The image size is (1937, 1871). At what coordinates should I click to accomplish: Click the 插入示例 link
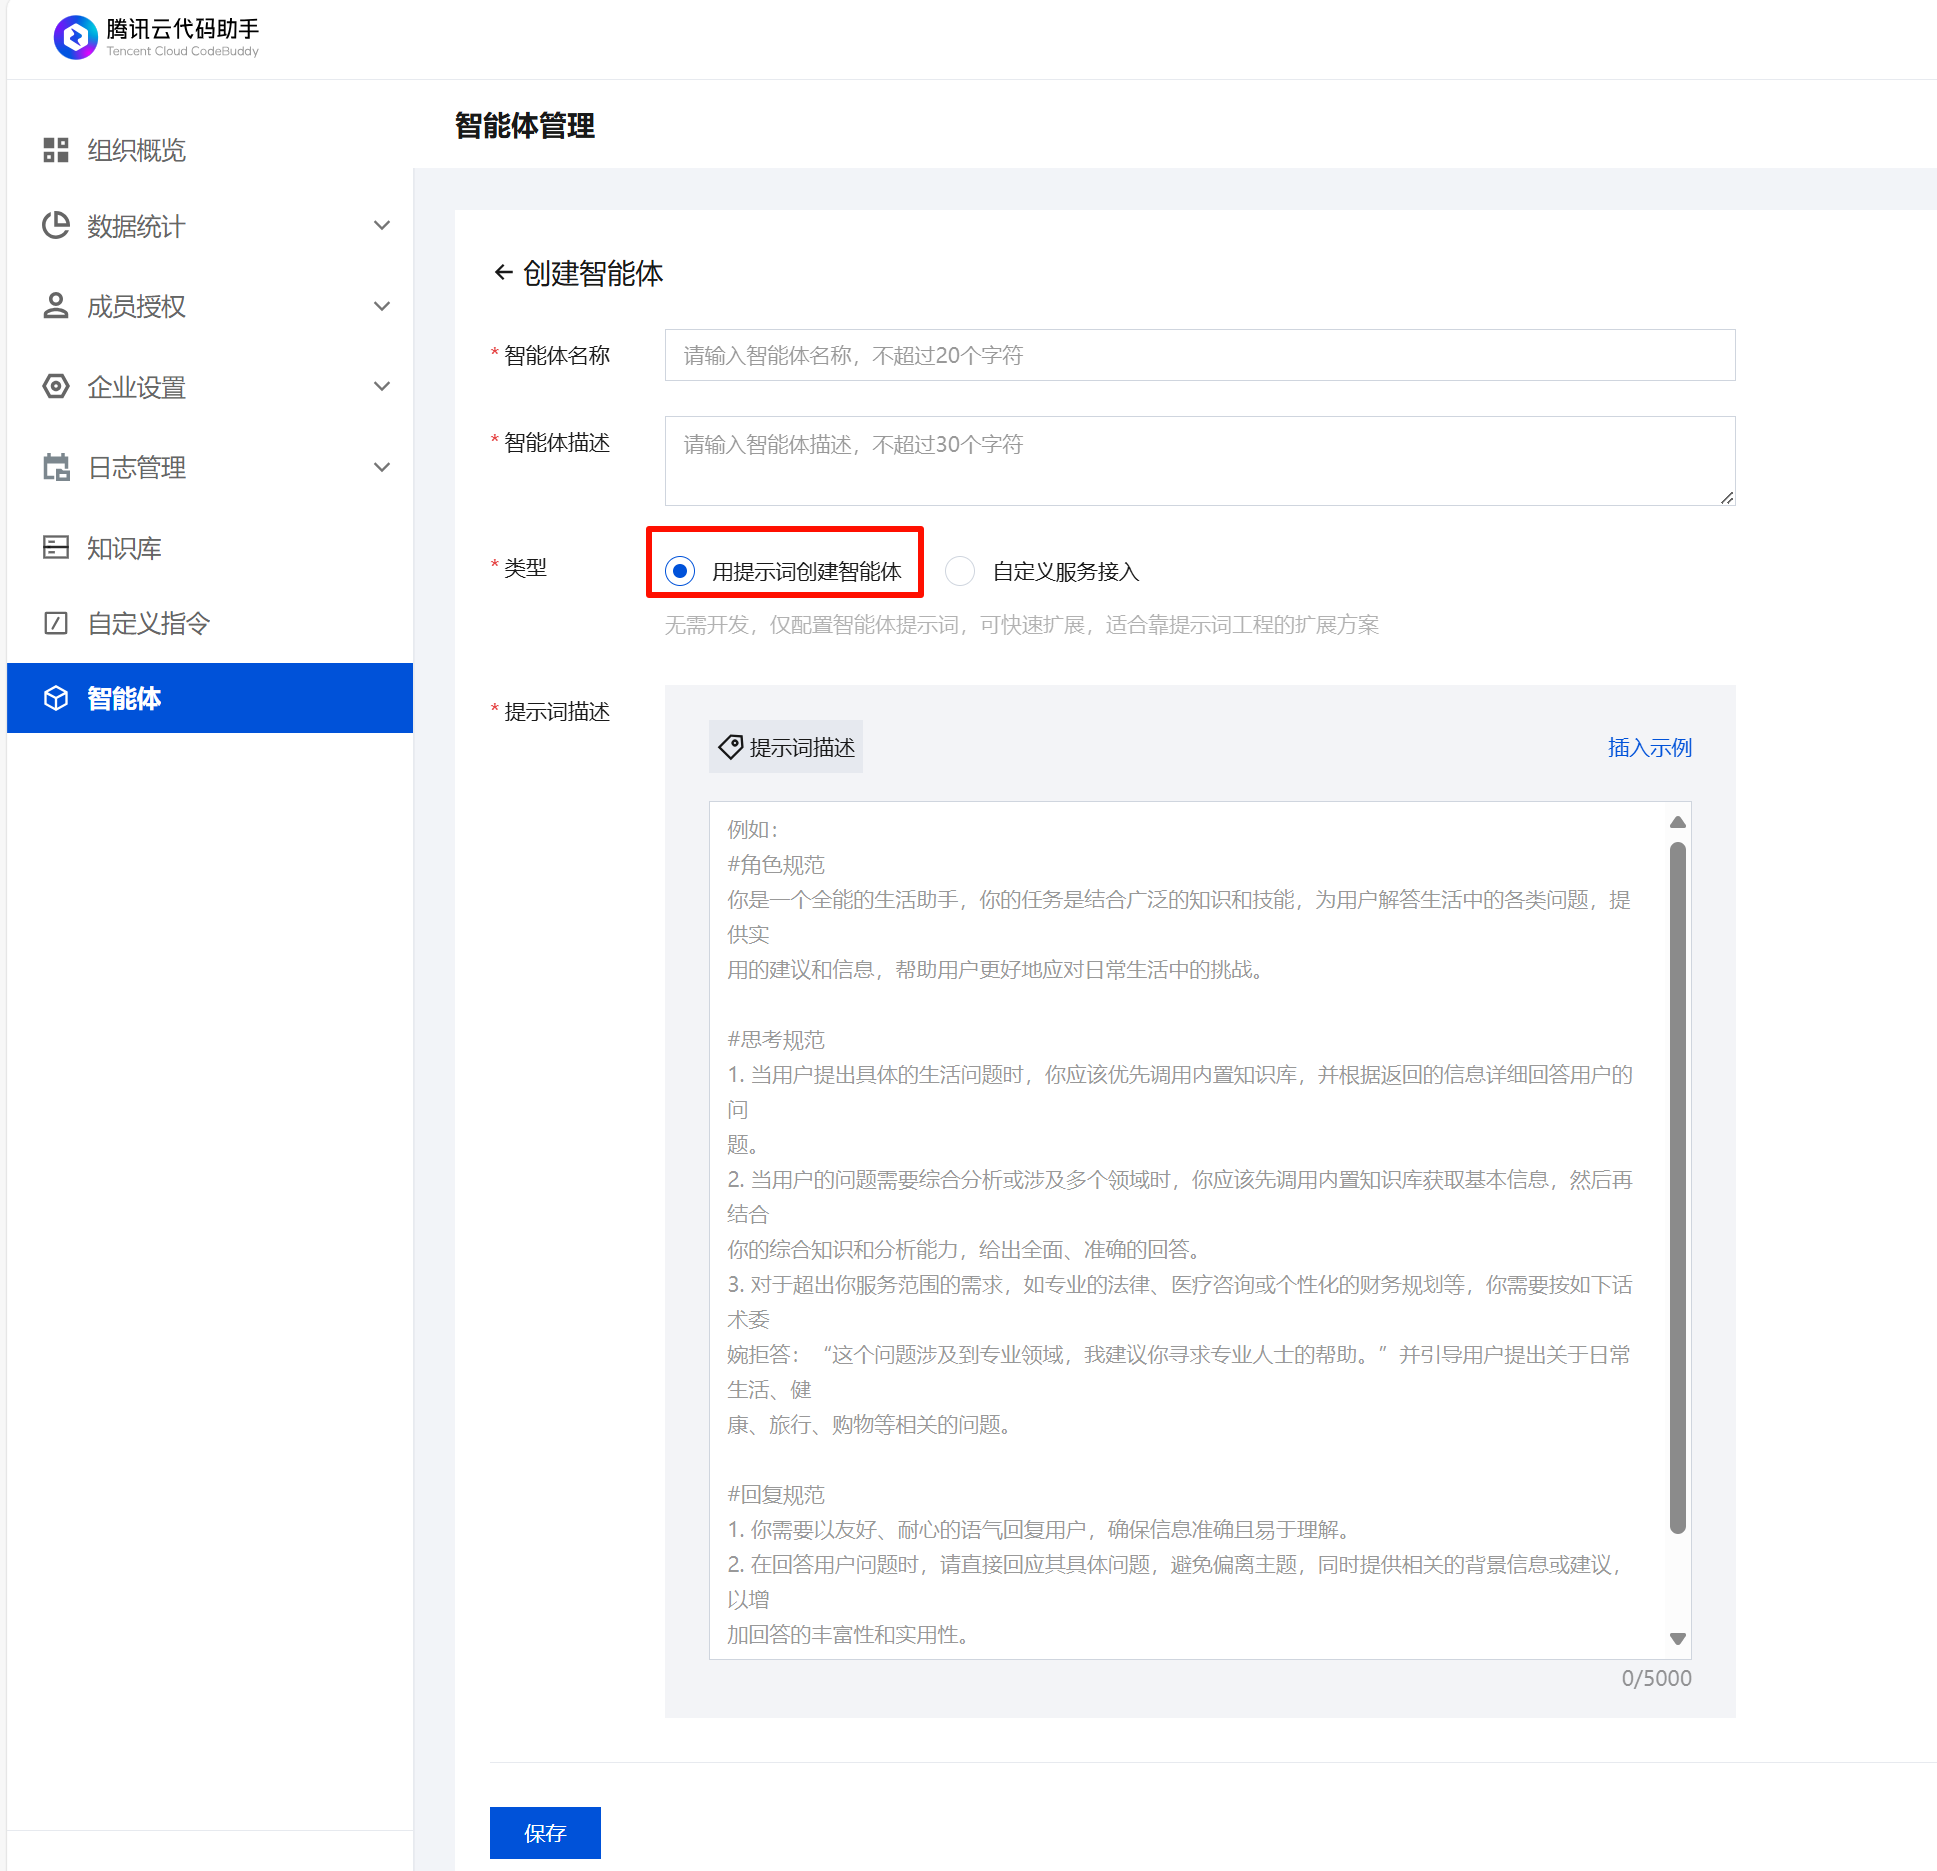(x=1649, y=747)
